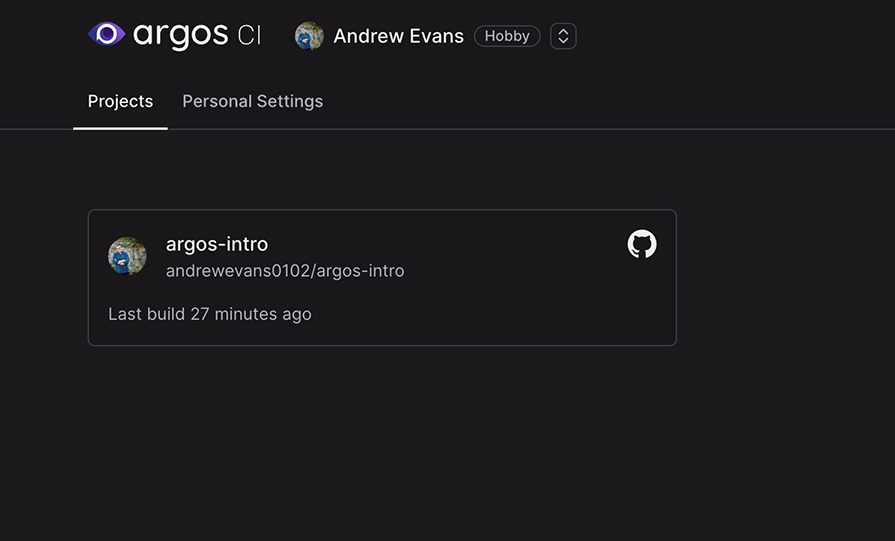Open the Personal Settings tab
This screenshot has width=895, height=541.
coord(252,101)
